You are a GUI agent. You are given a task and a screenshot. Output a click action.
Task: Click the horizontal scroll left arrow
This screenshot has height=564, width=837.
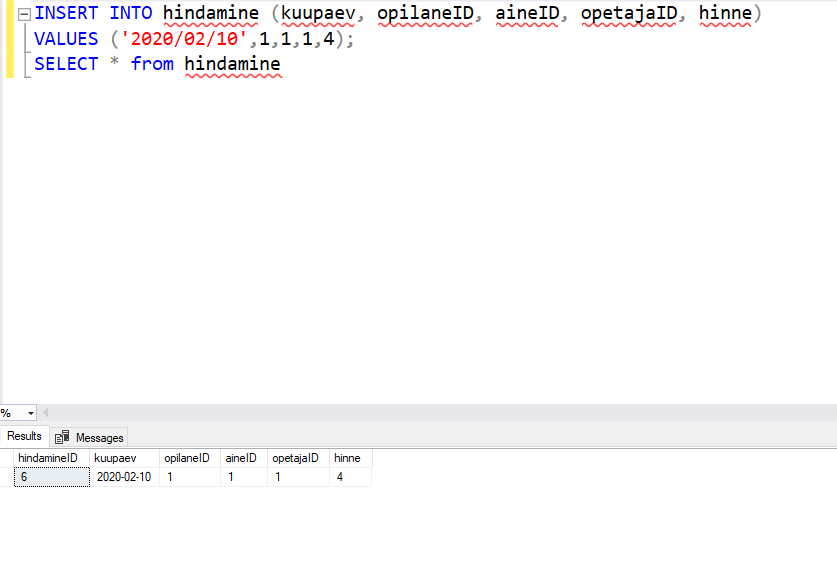click(45, 412)
